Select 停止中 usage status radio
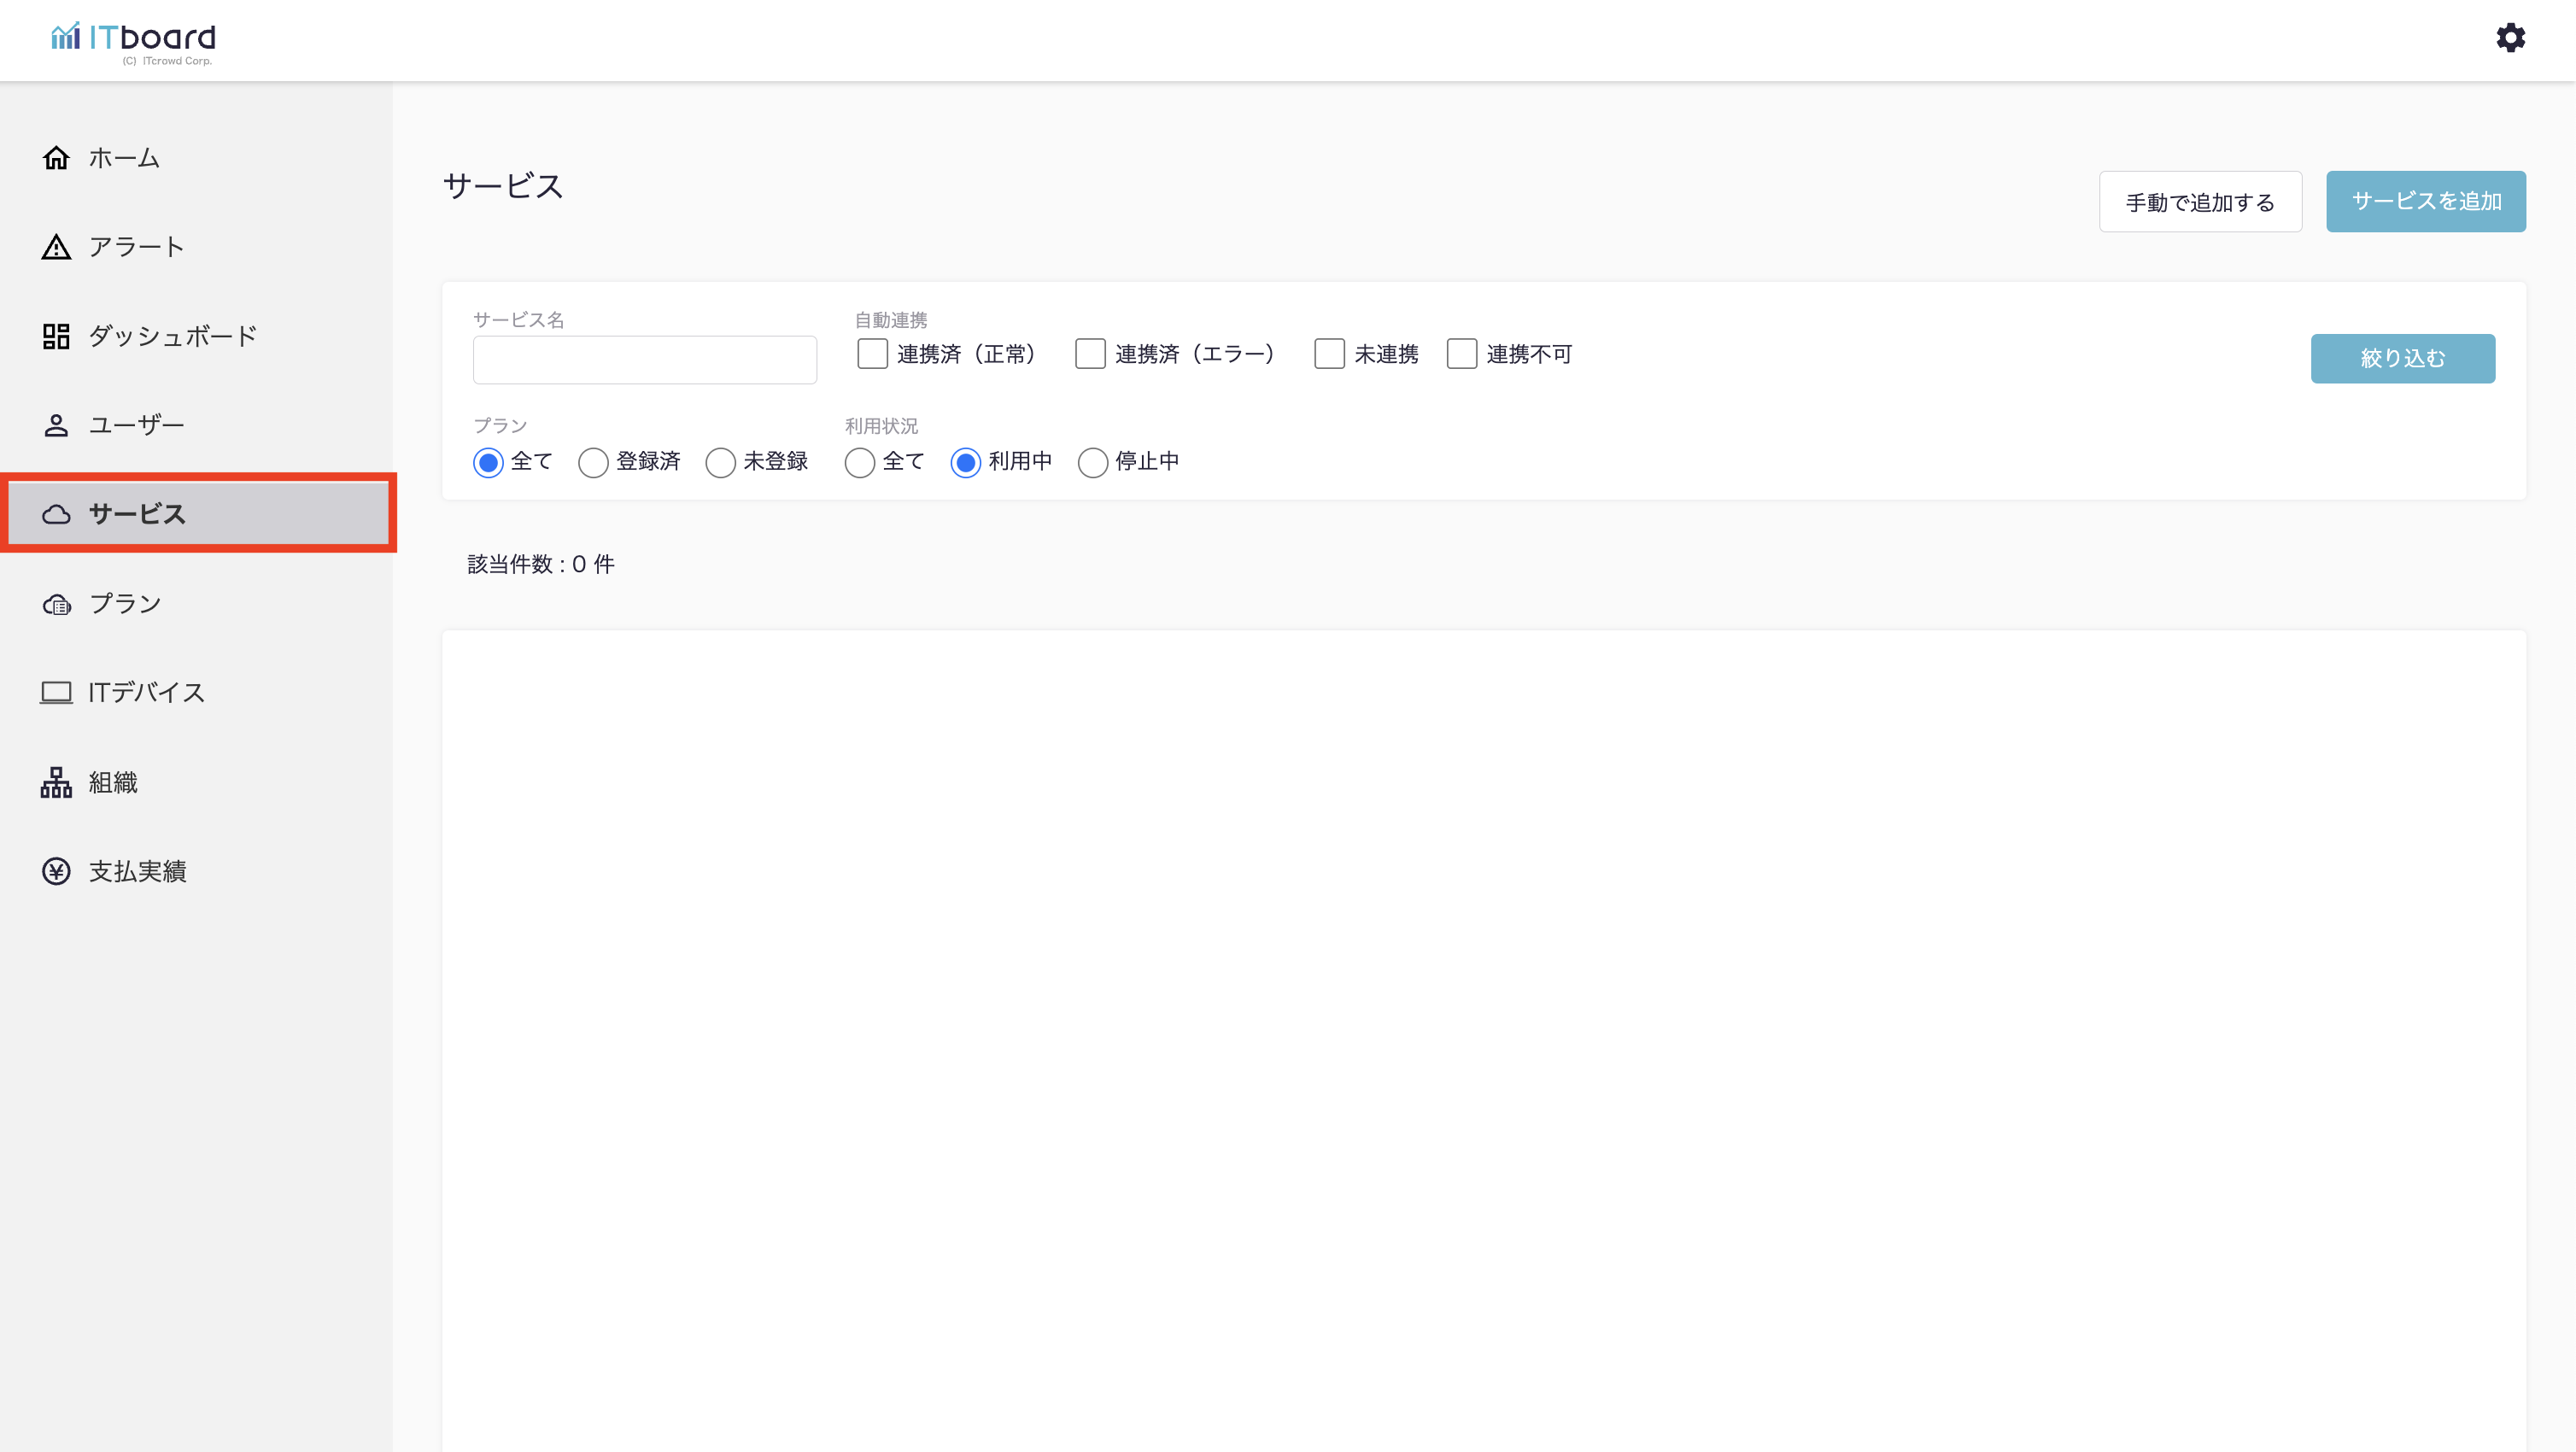Image resolution: width=2576 pixels, height=1452 pixels. (x=1092, y=462)
